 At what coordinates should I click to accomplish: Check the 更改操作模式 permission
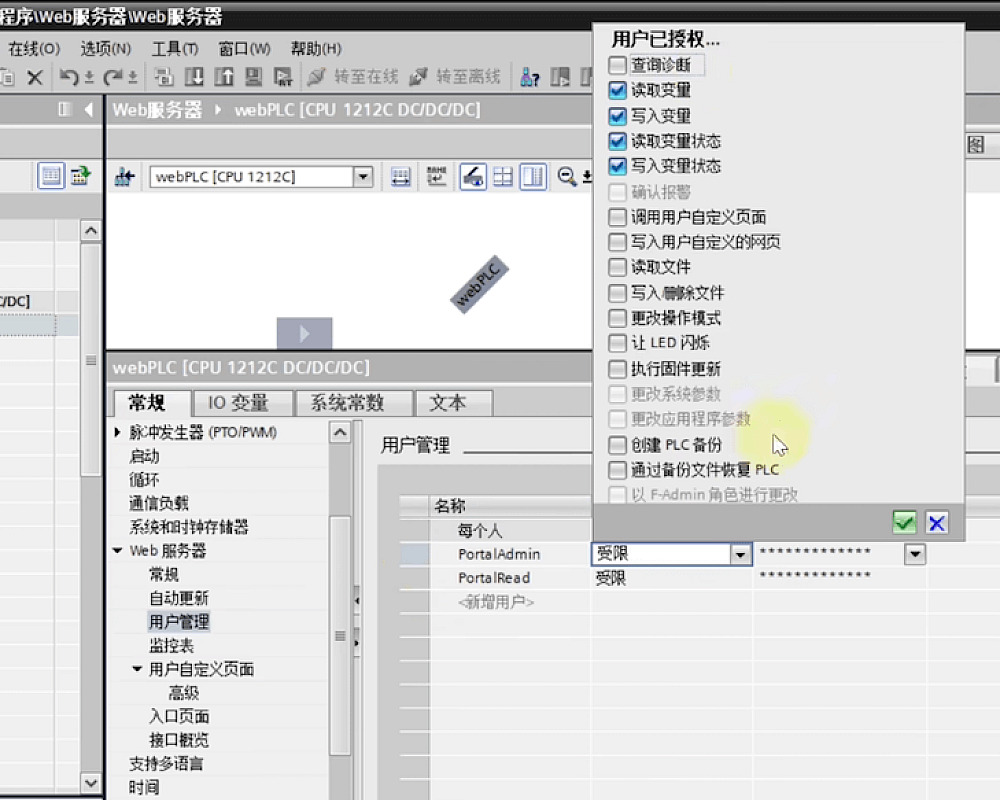(619, 317)
